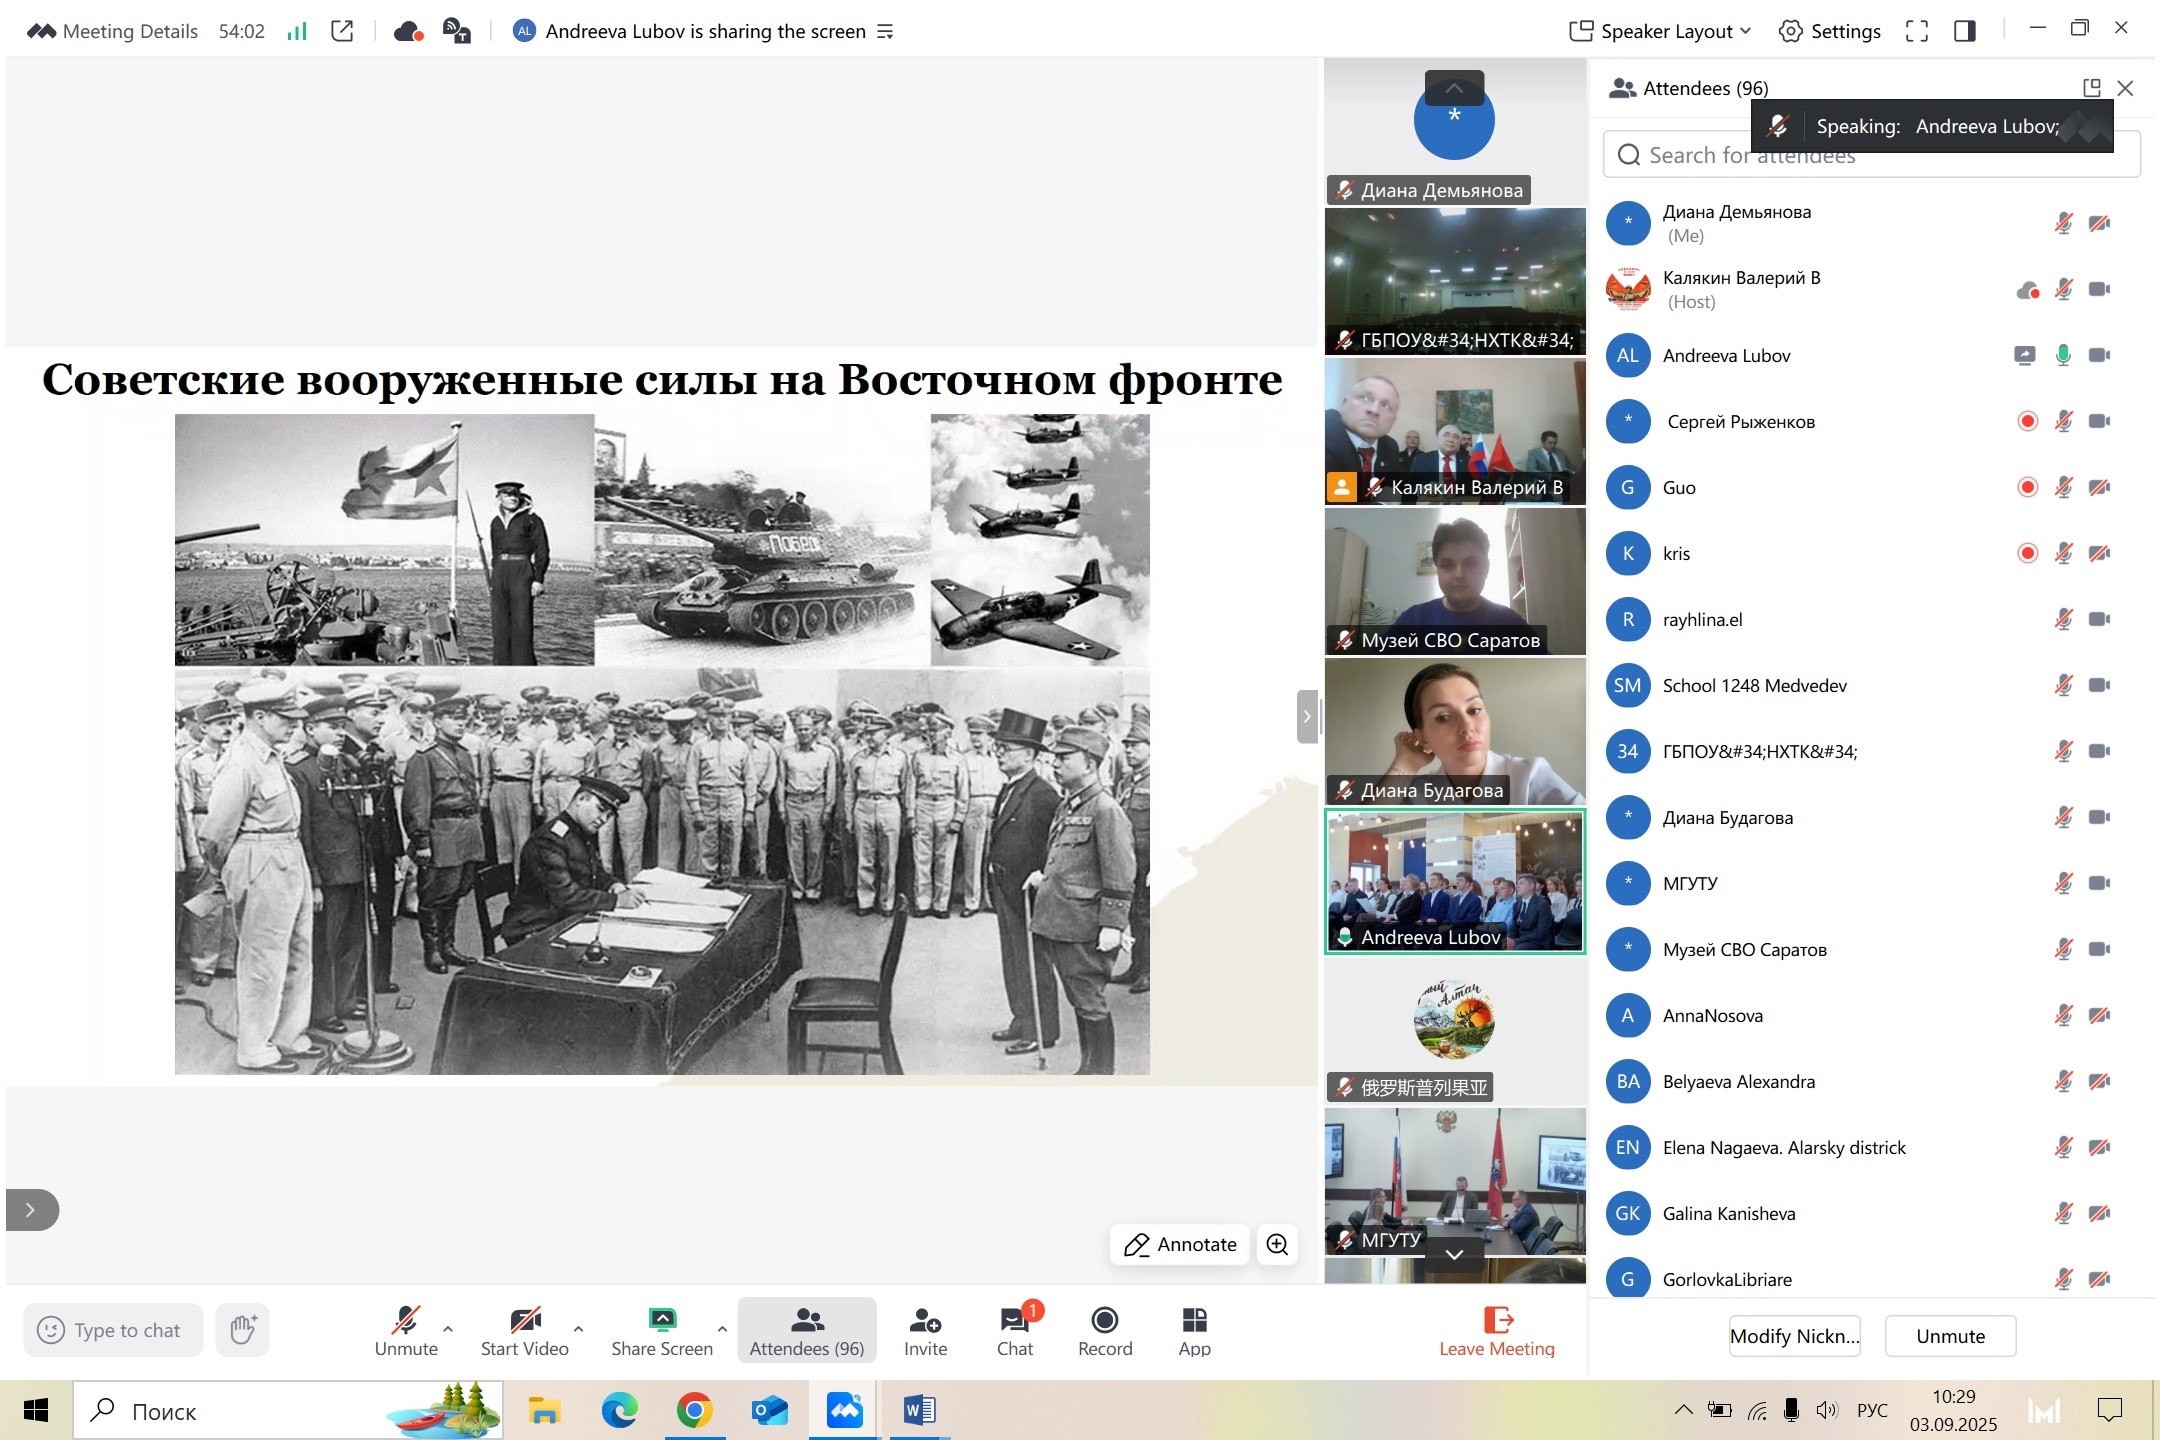Image resolution: width=2160 pixels, height=1440 pixels.
Task: Open Meeting Details menu
Action: pos(113,31)
